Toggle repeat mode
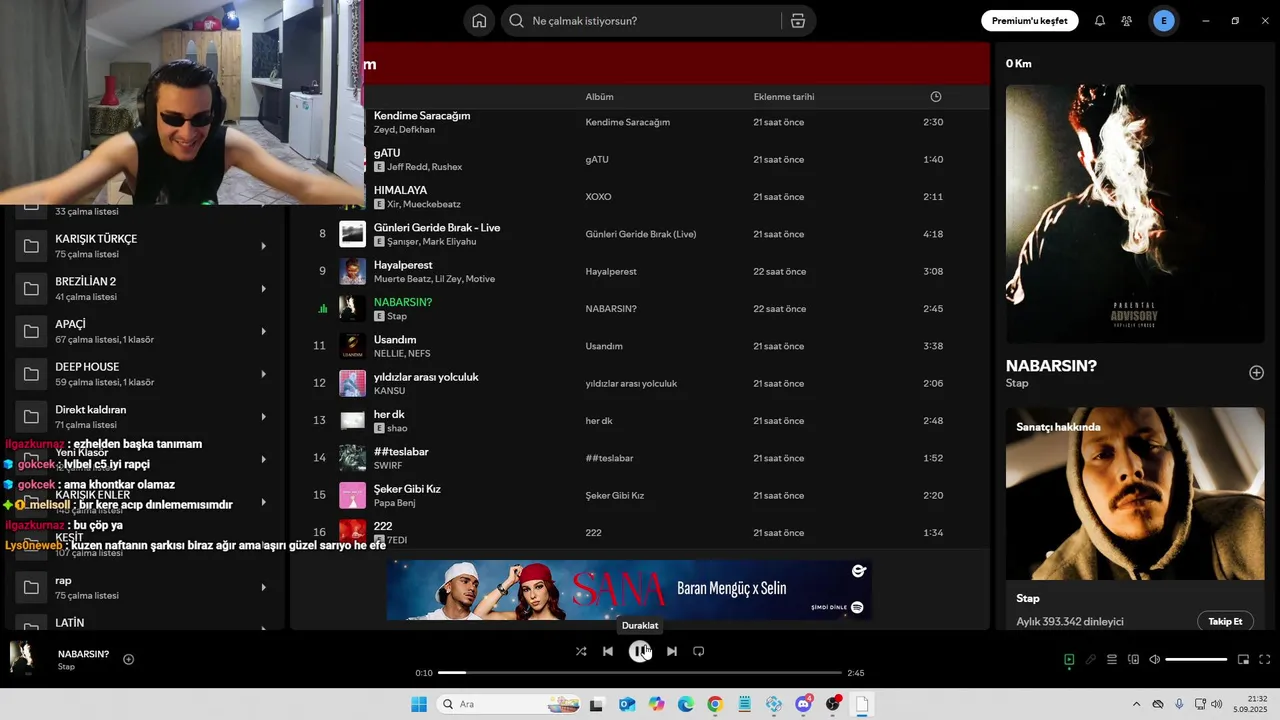 (699, 651)
